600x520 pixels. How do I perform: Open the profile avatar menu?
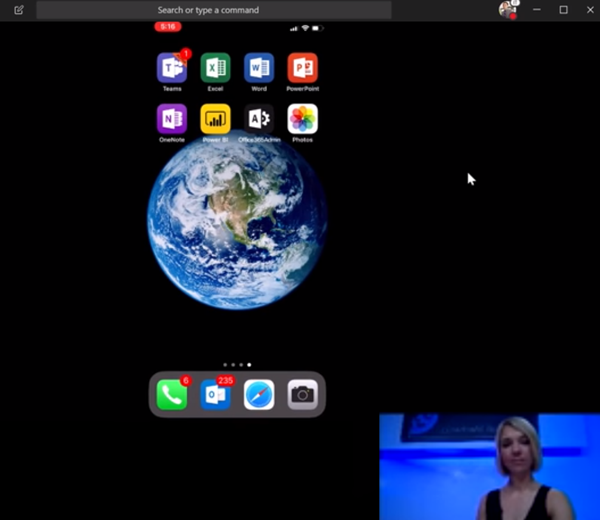coord(508,10)
